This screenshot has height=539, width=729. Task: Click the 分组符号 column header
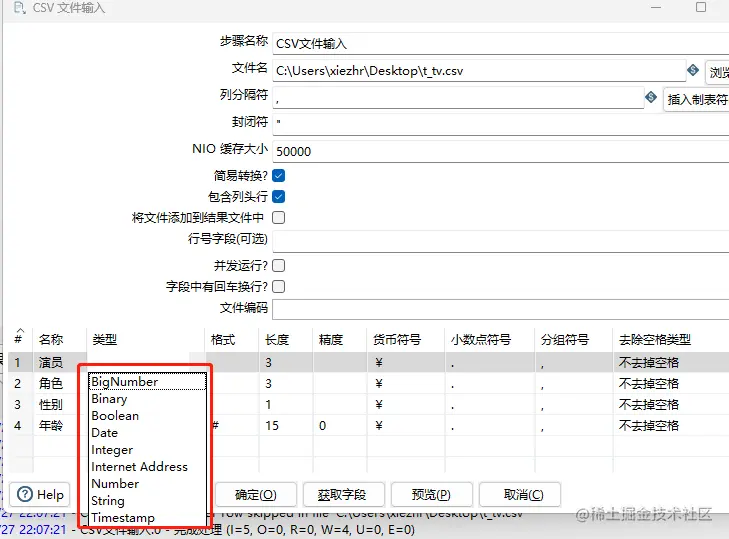click(574, 339)
